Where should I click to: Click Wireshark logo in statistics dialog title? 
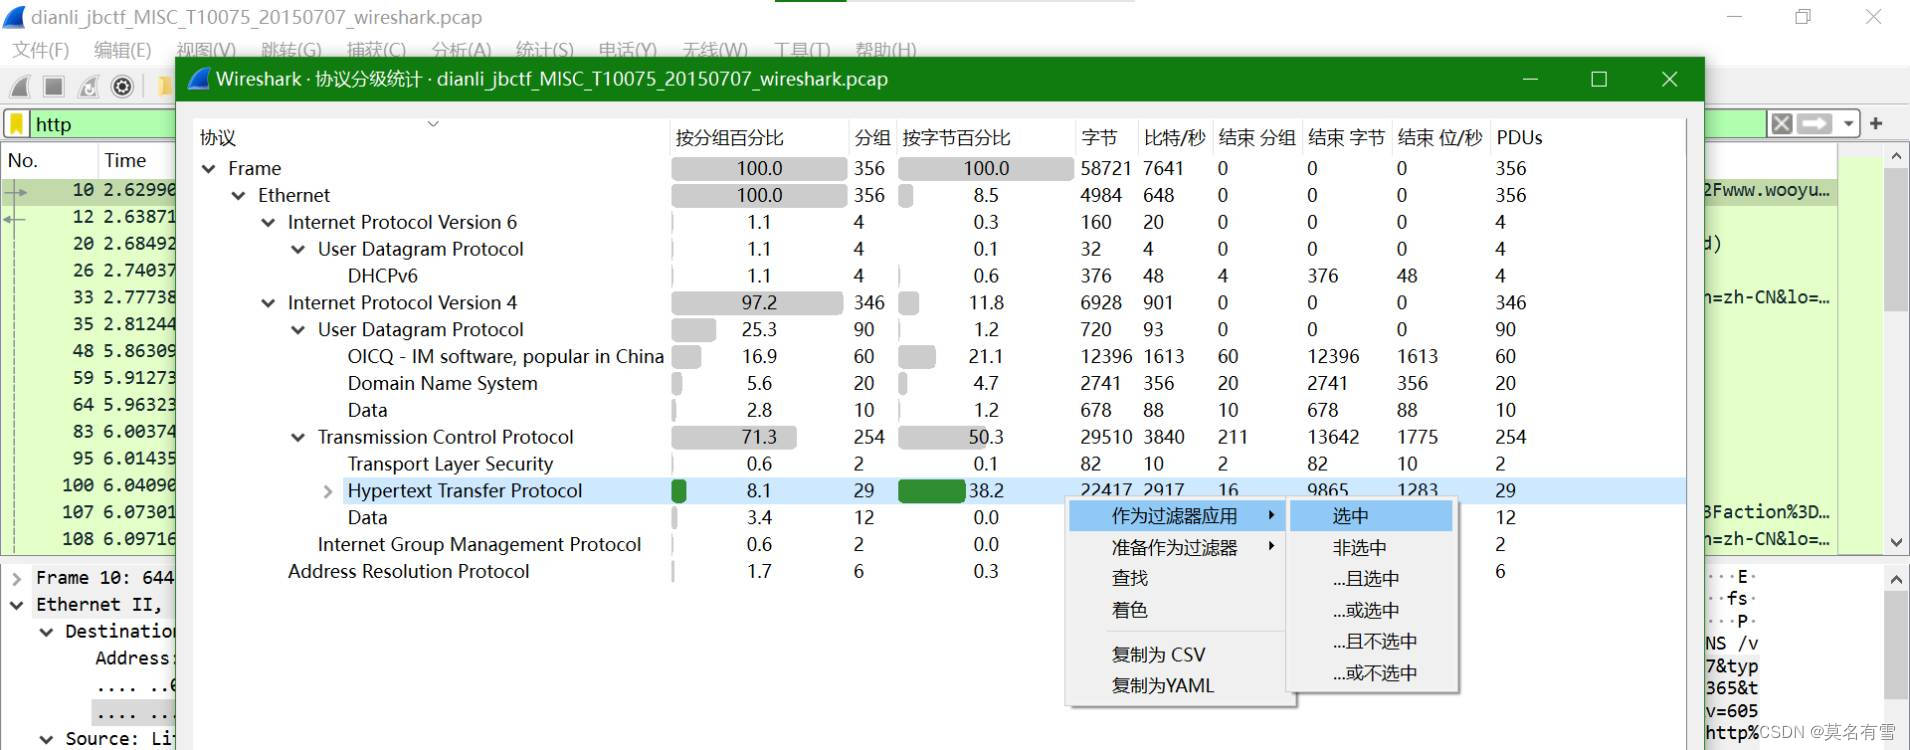click(x=199, y=79)
